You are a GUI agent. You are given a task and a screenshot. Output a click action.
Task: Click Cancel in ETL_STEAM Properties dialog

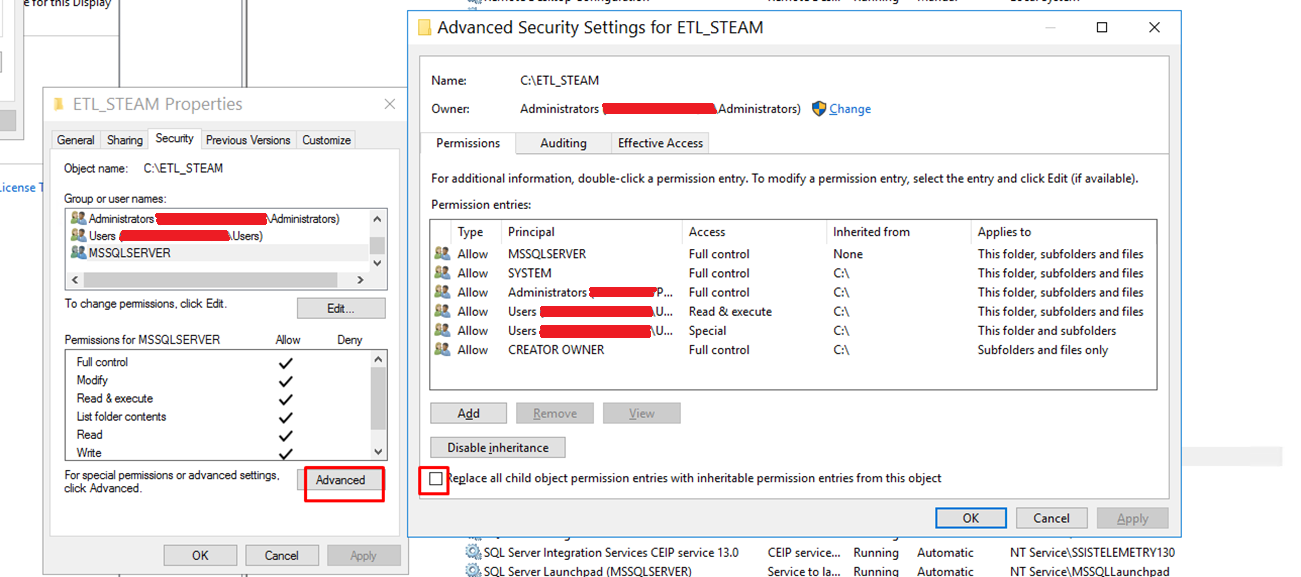(x=282, y=556)
